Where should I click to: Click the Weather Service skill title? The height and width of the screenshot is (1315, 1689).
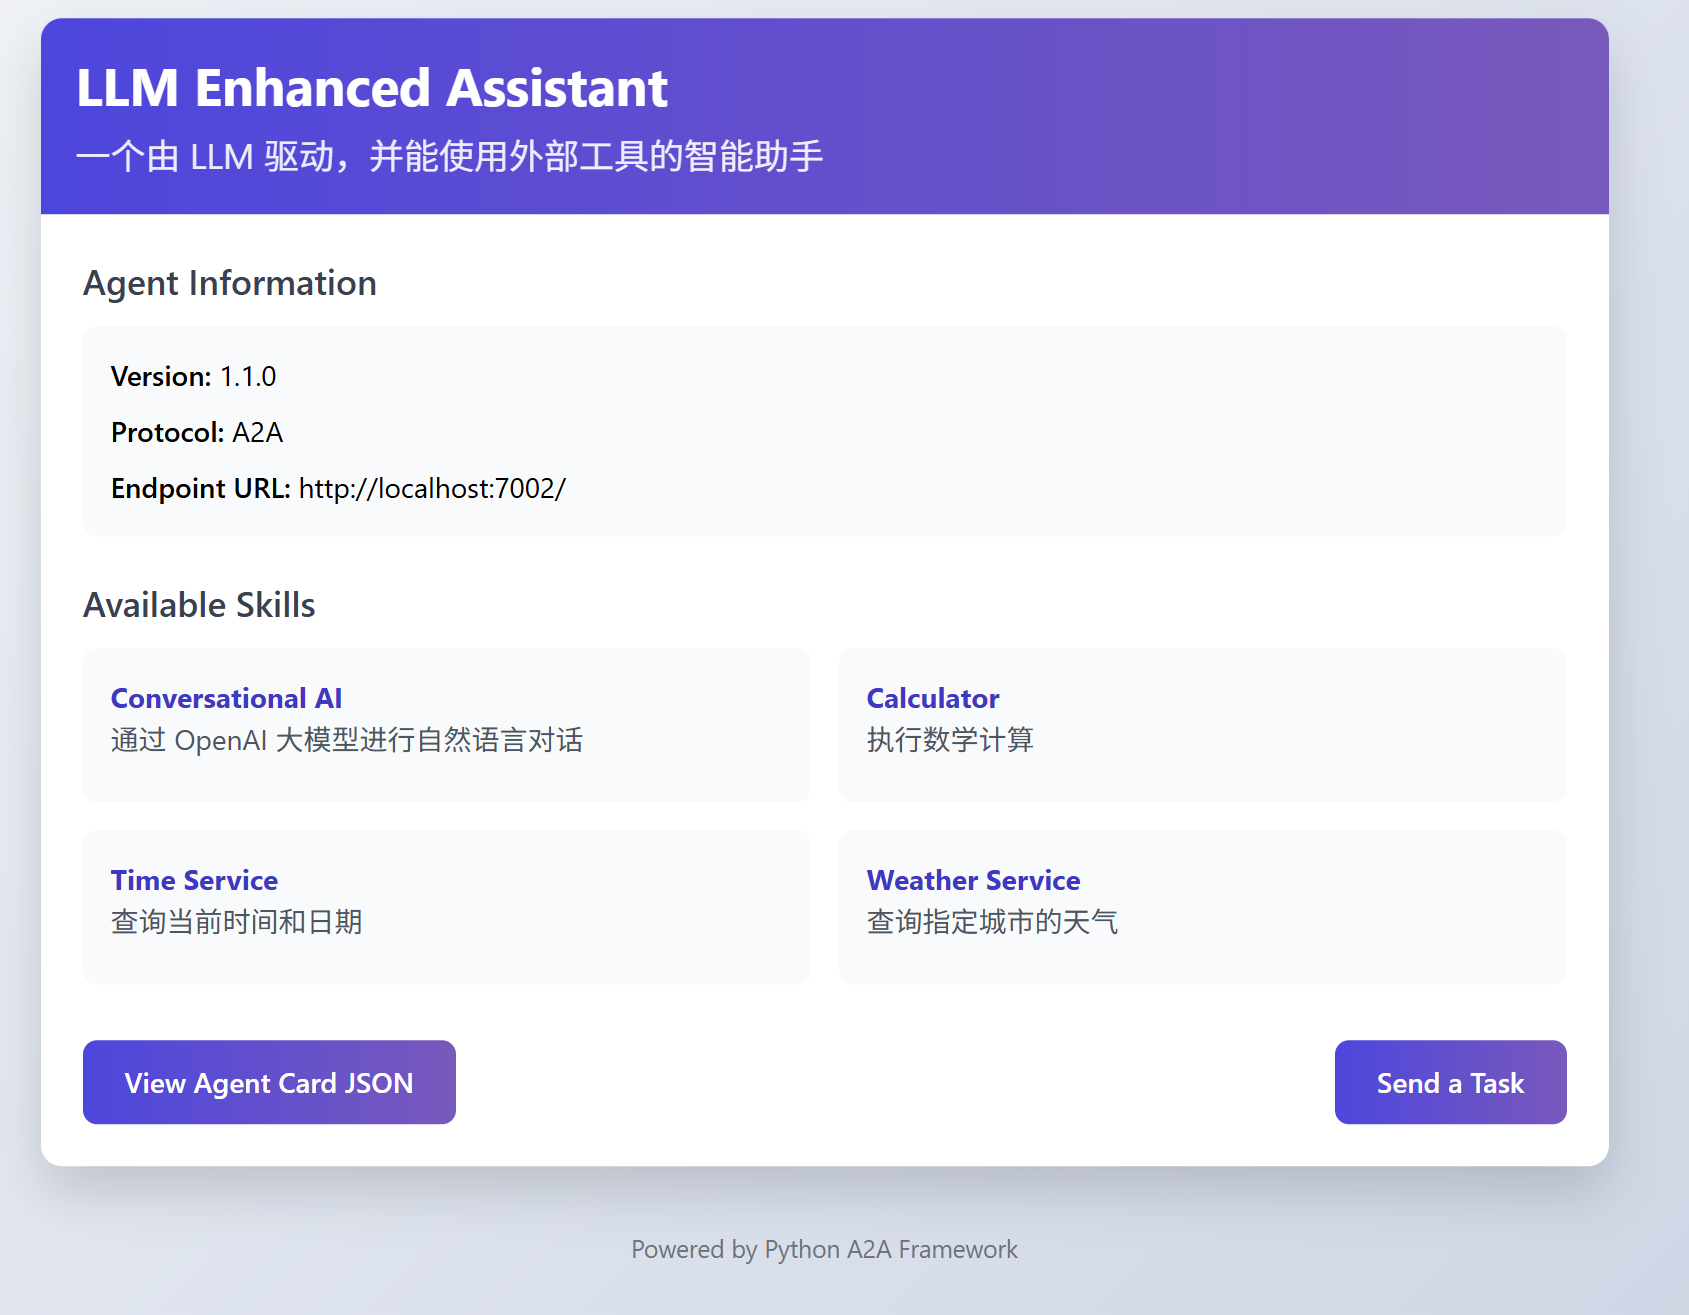pyautogui.click(x=973, y=880)
